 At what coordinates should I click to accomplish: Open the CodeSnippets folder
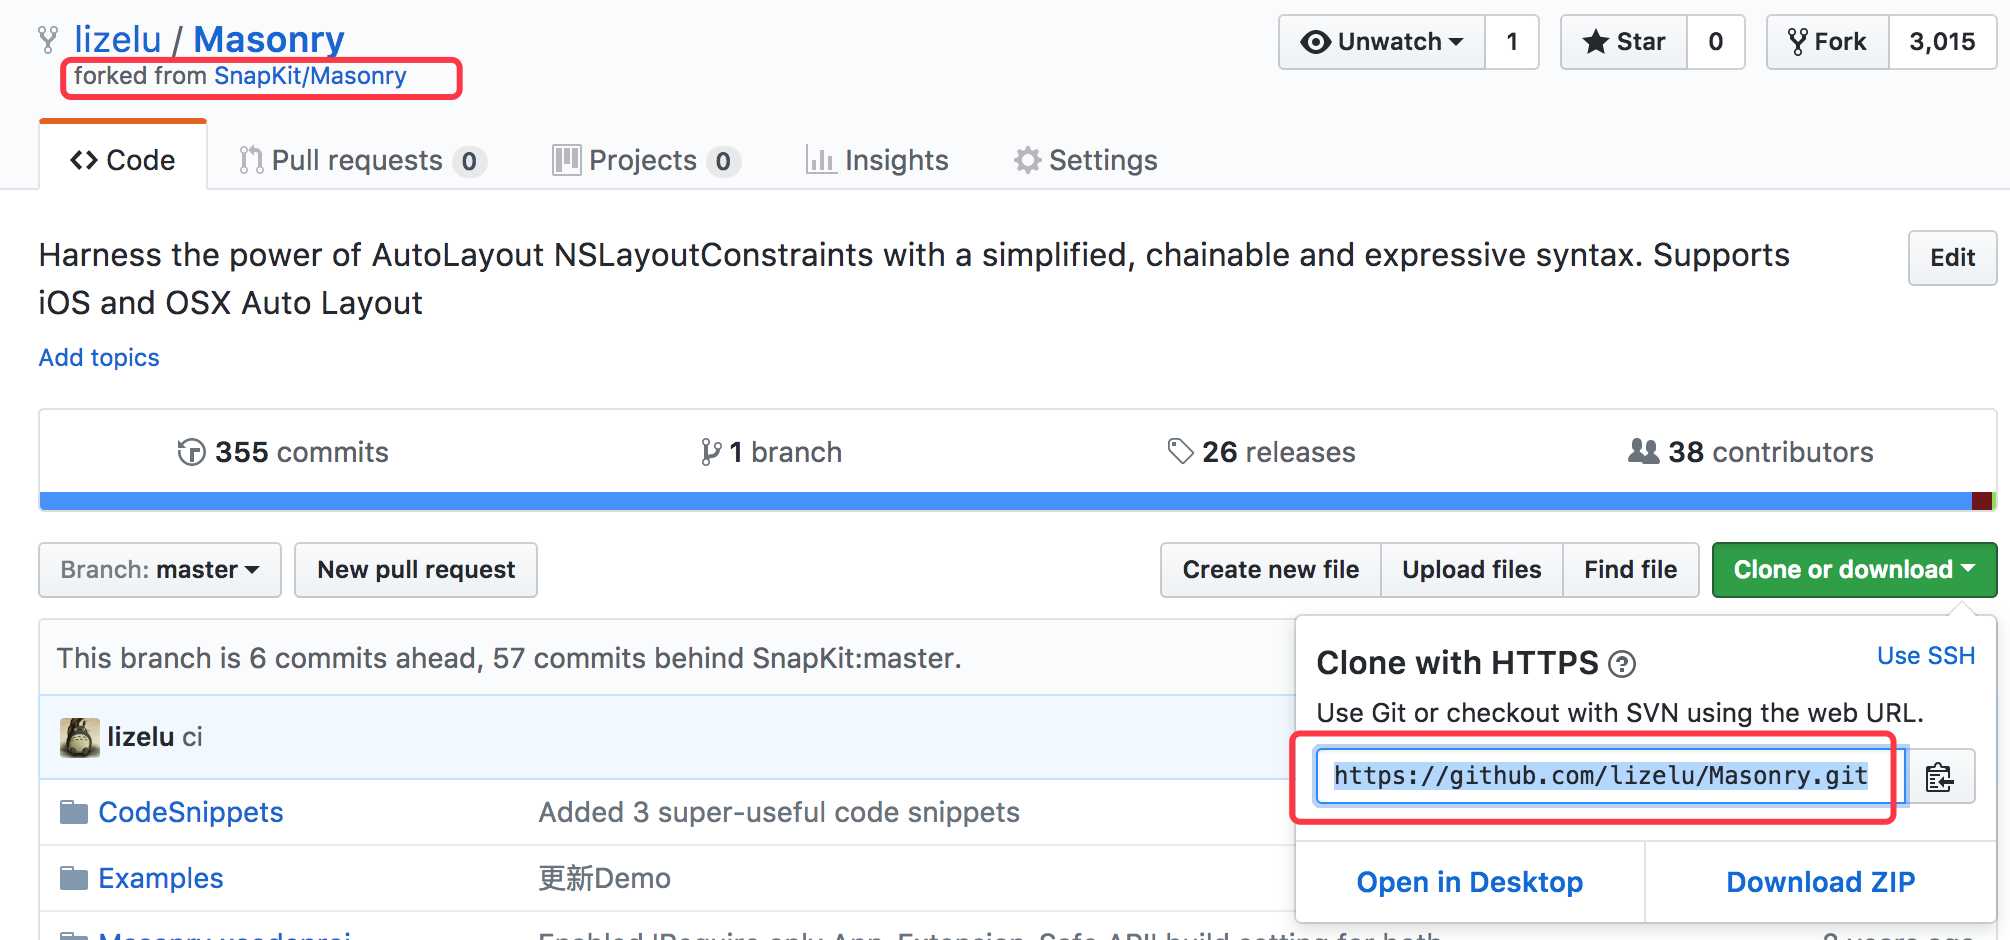(191, 812)
